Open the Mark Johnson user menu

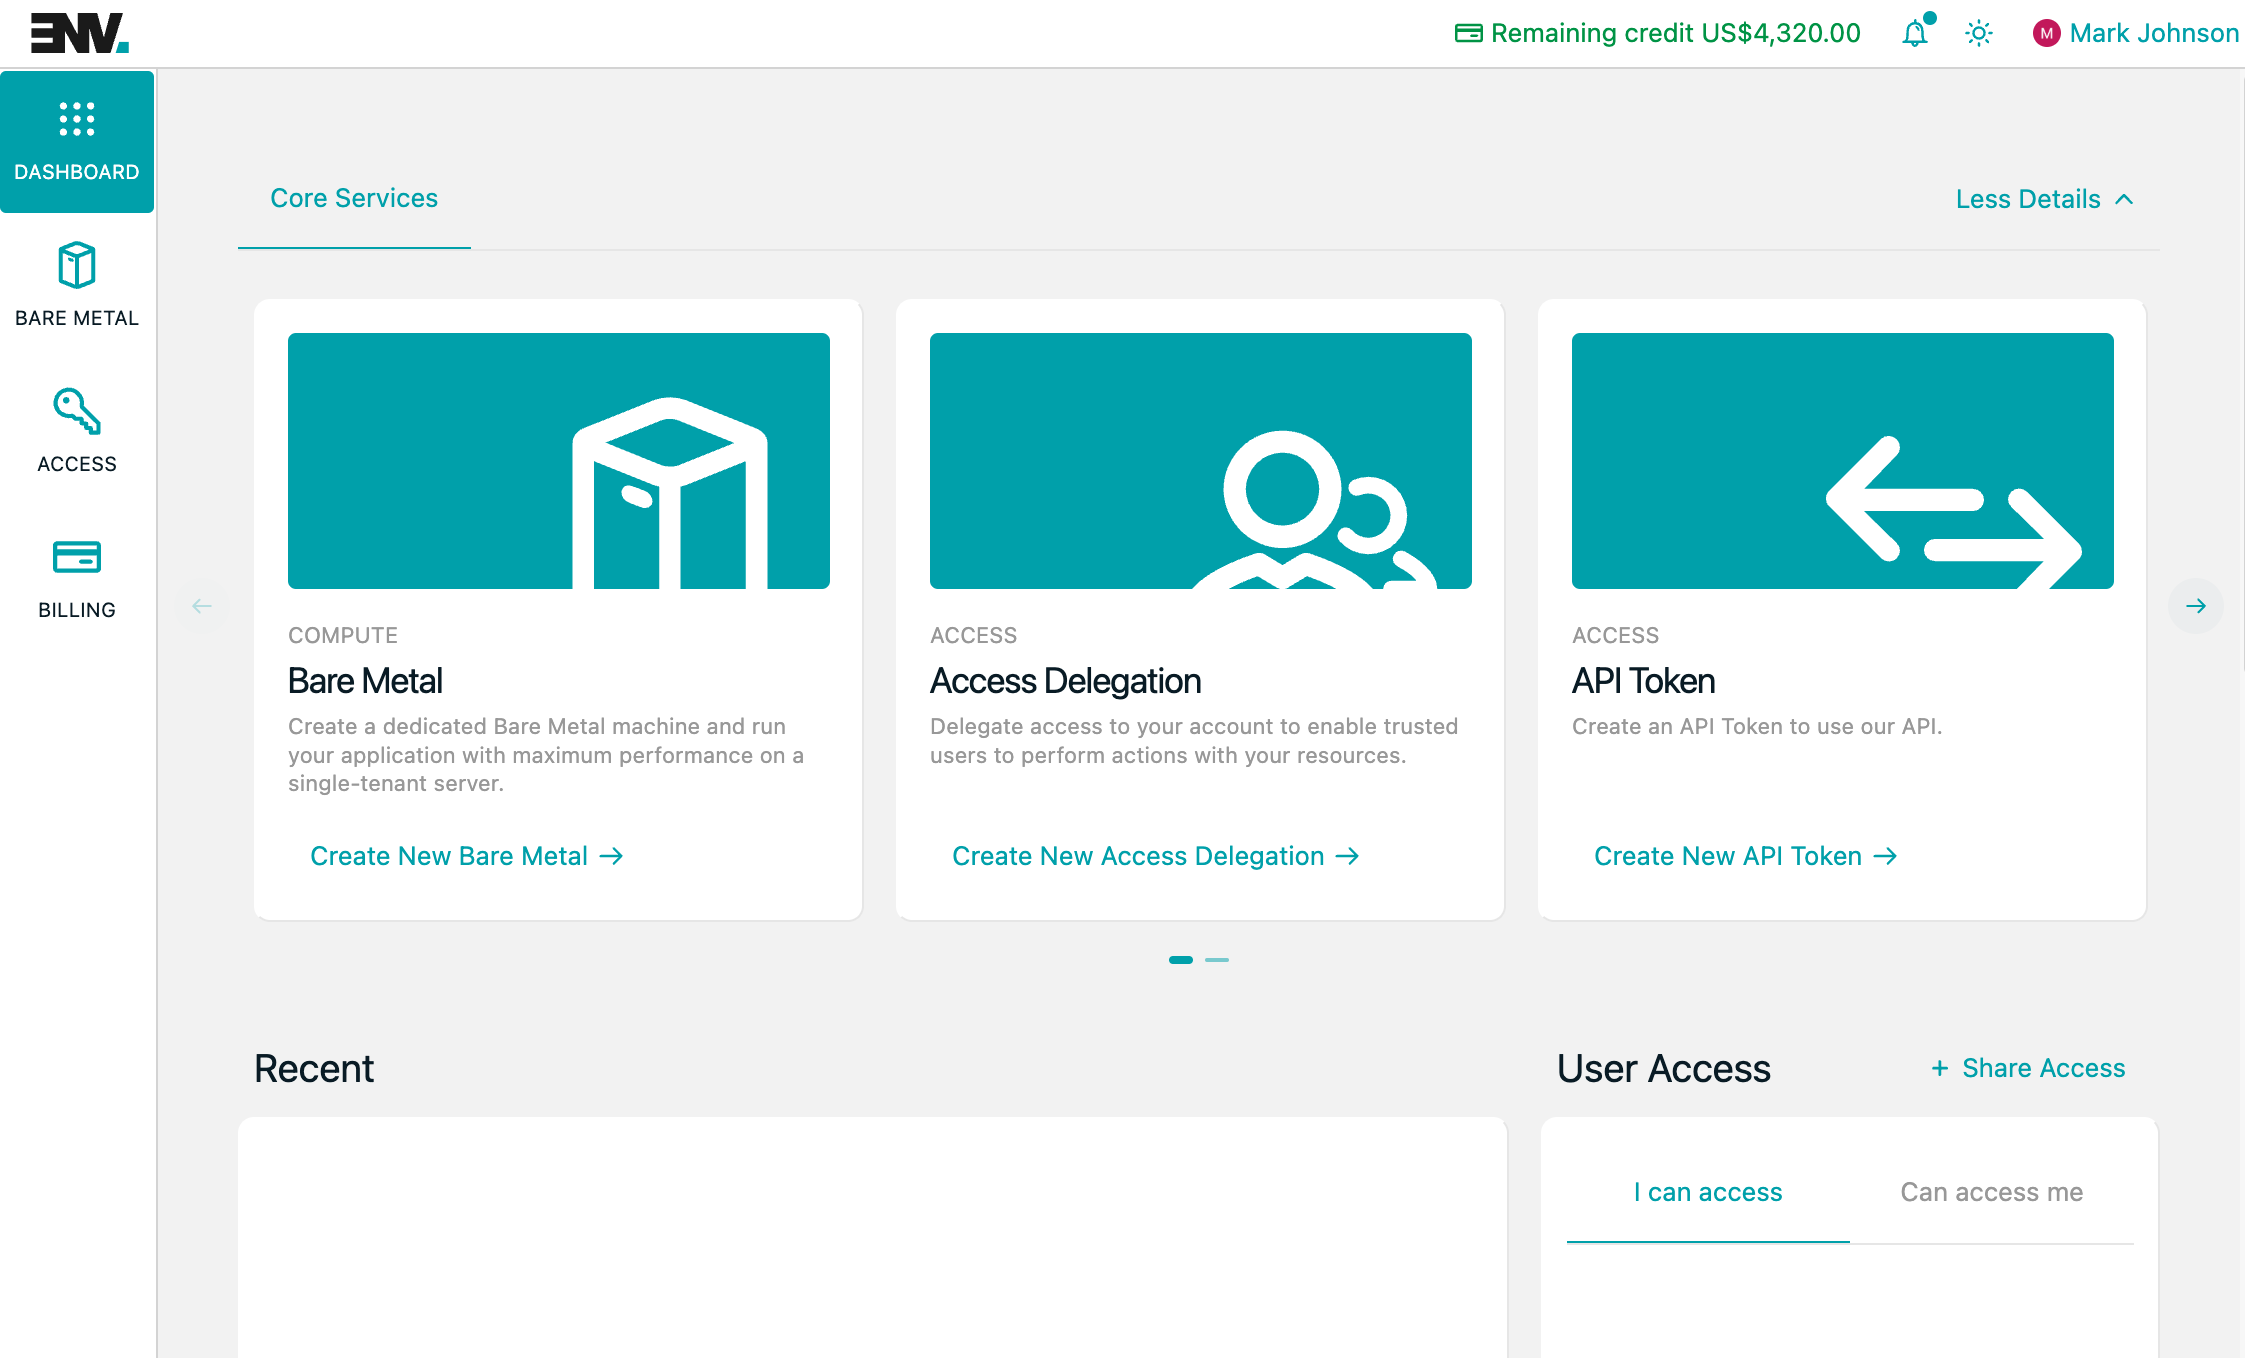2153,34
